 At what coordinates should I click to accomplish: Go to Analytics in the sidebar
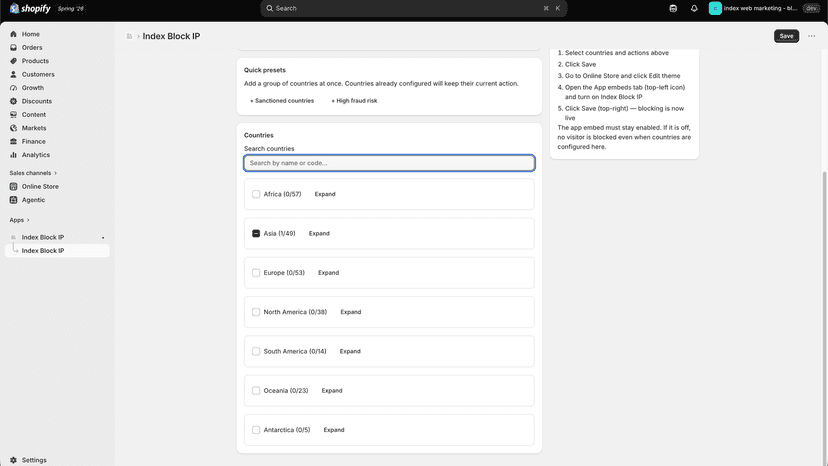pyautogui.click(x=36, y=155)
